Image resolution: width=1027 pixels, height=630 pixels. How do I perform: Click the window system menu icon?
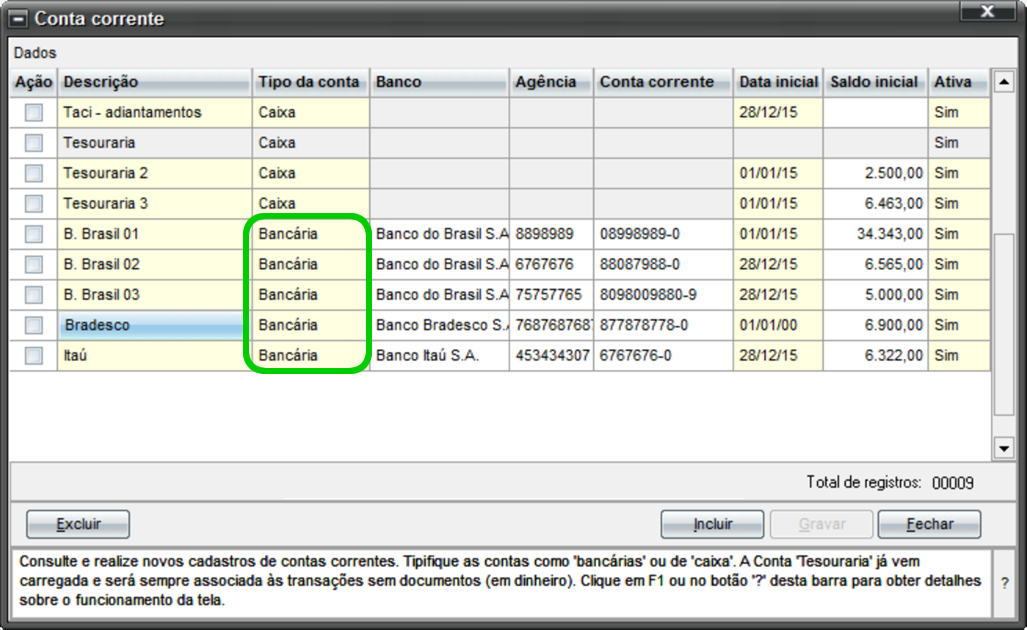pos(18,19)
